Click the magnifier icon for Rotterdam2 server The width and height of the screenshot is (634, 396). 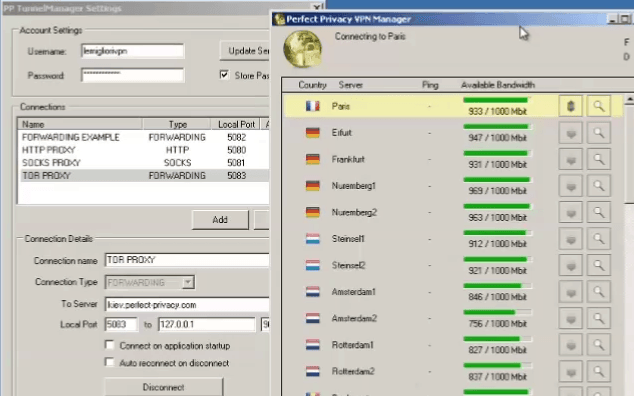click(x=599, y=372)
